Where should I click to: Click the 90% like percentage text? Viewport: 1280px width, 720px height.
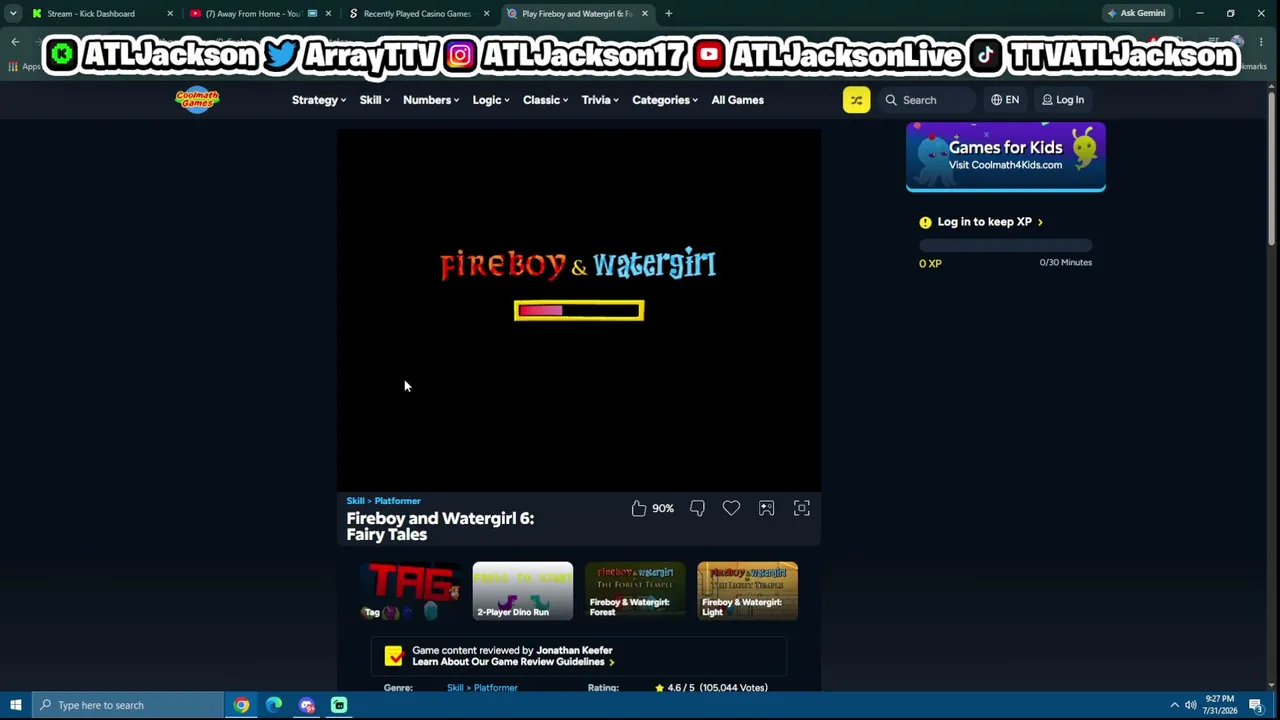[663, 508]
